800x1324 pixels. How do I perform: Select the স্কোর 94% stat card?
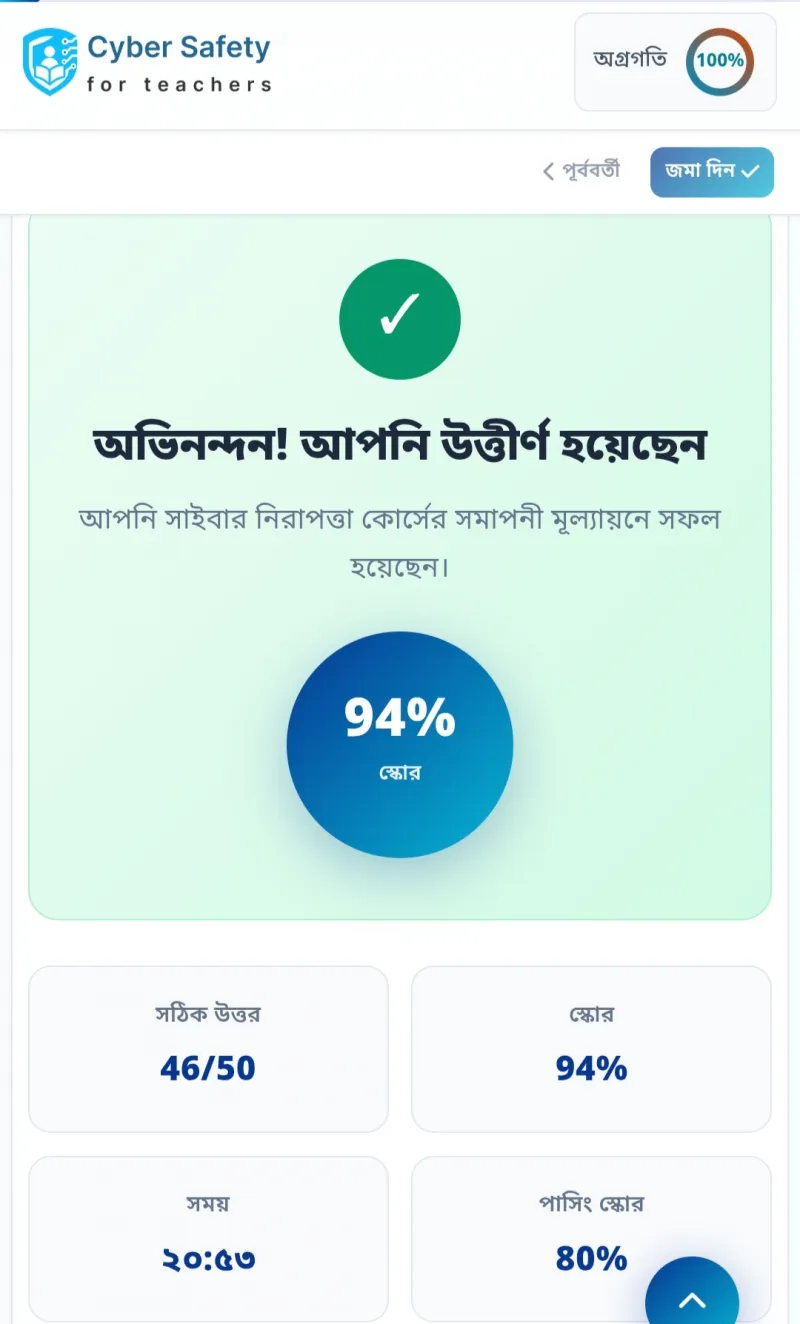tap(591, 1048)
